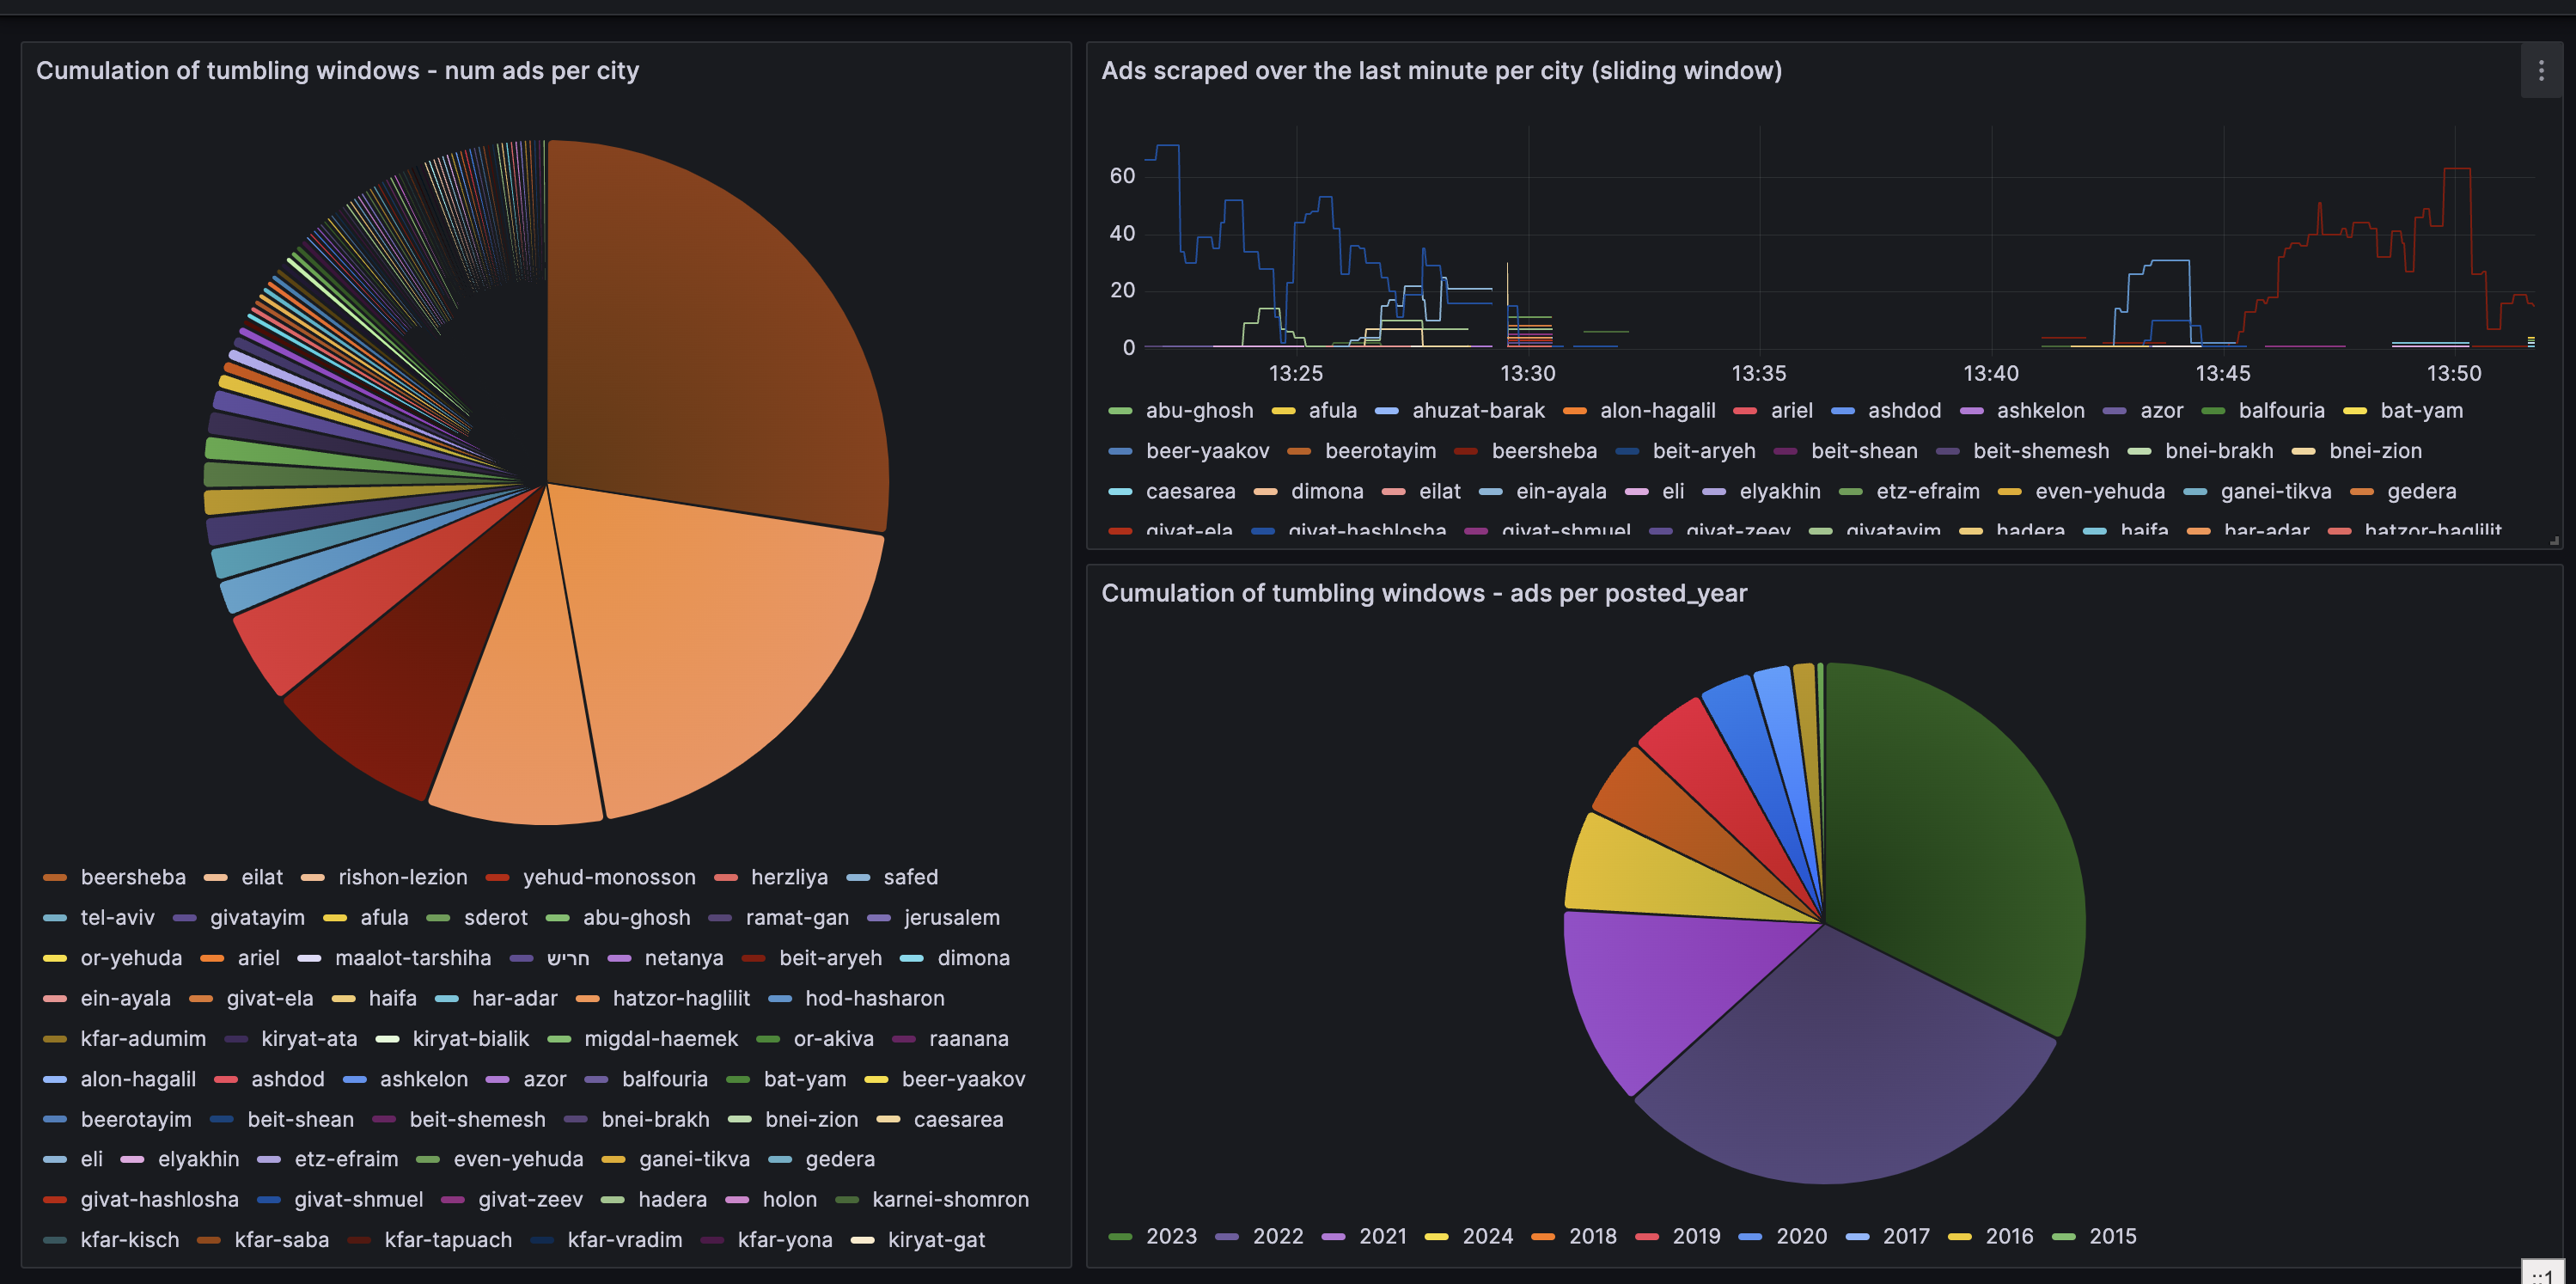This screenshot has height=1284, width=2576.
Task: Select beersheba in the sliding window legend
Action: (x=1544, y=451)
